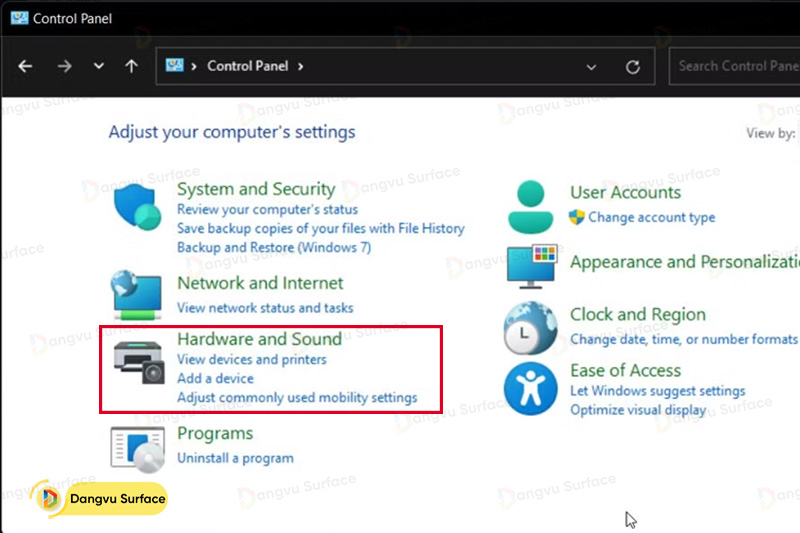Go forward with the right arrow
Screen dimensions: 800x533
point(64,66)
